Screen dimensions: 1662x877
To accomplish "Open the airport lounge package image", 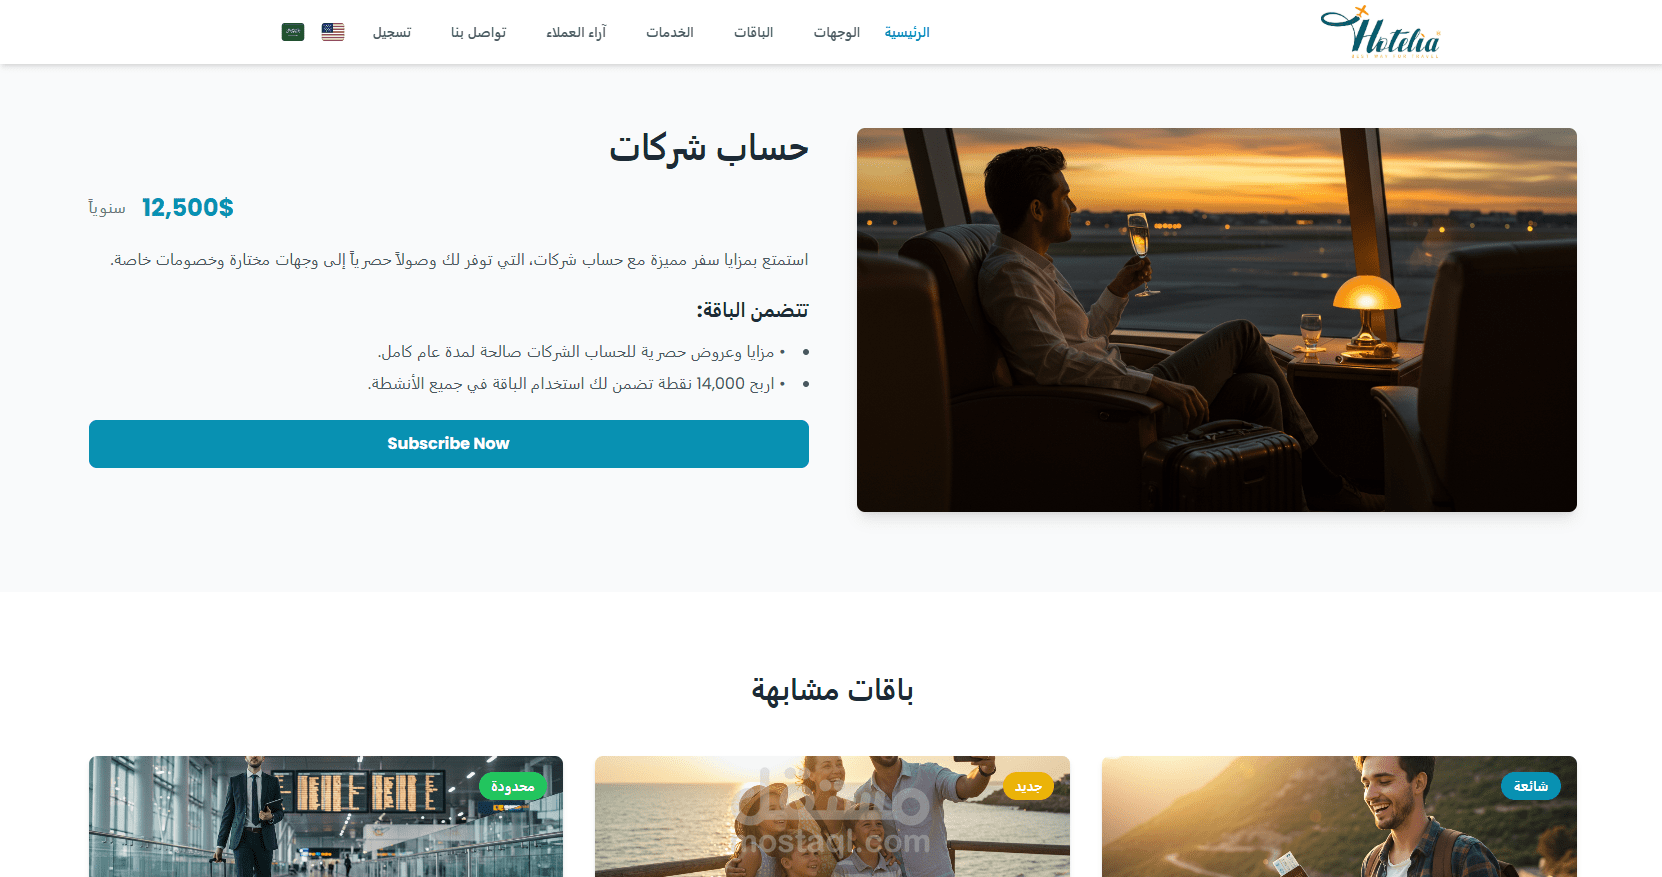I will [1217, 320].
